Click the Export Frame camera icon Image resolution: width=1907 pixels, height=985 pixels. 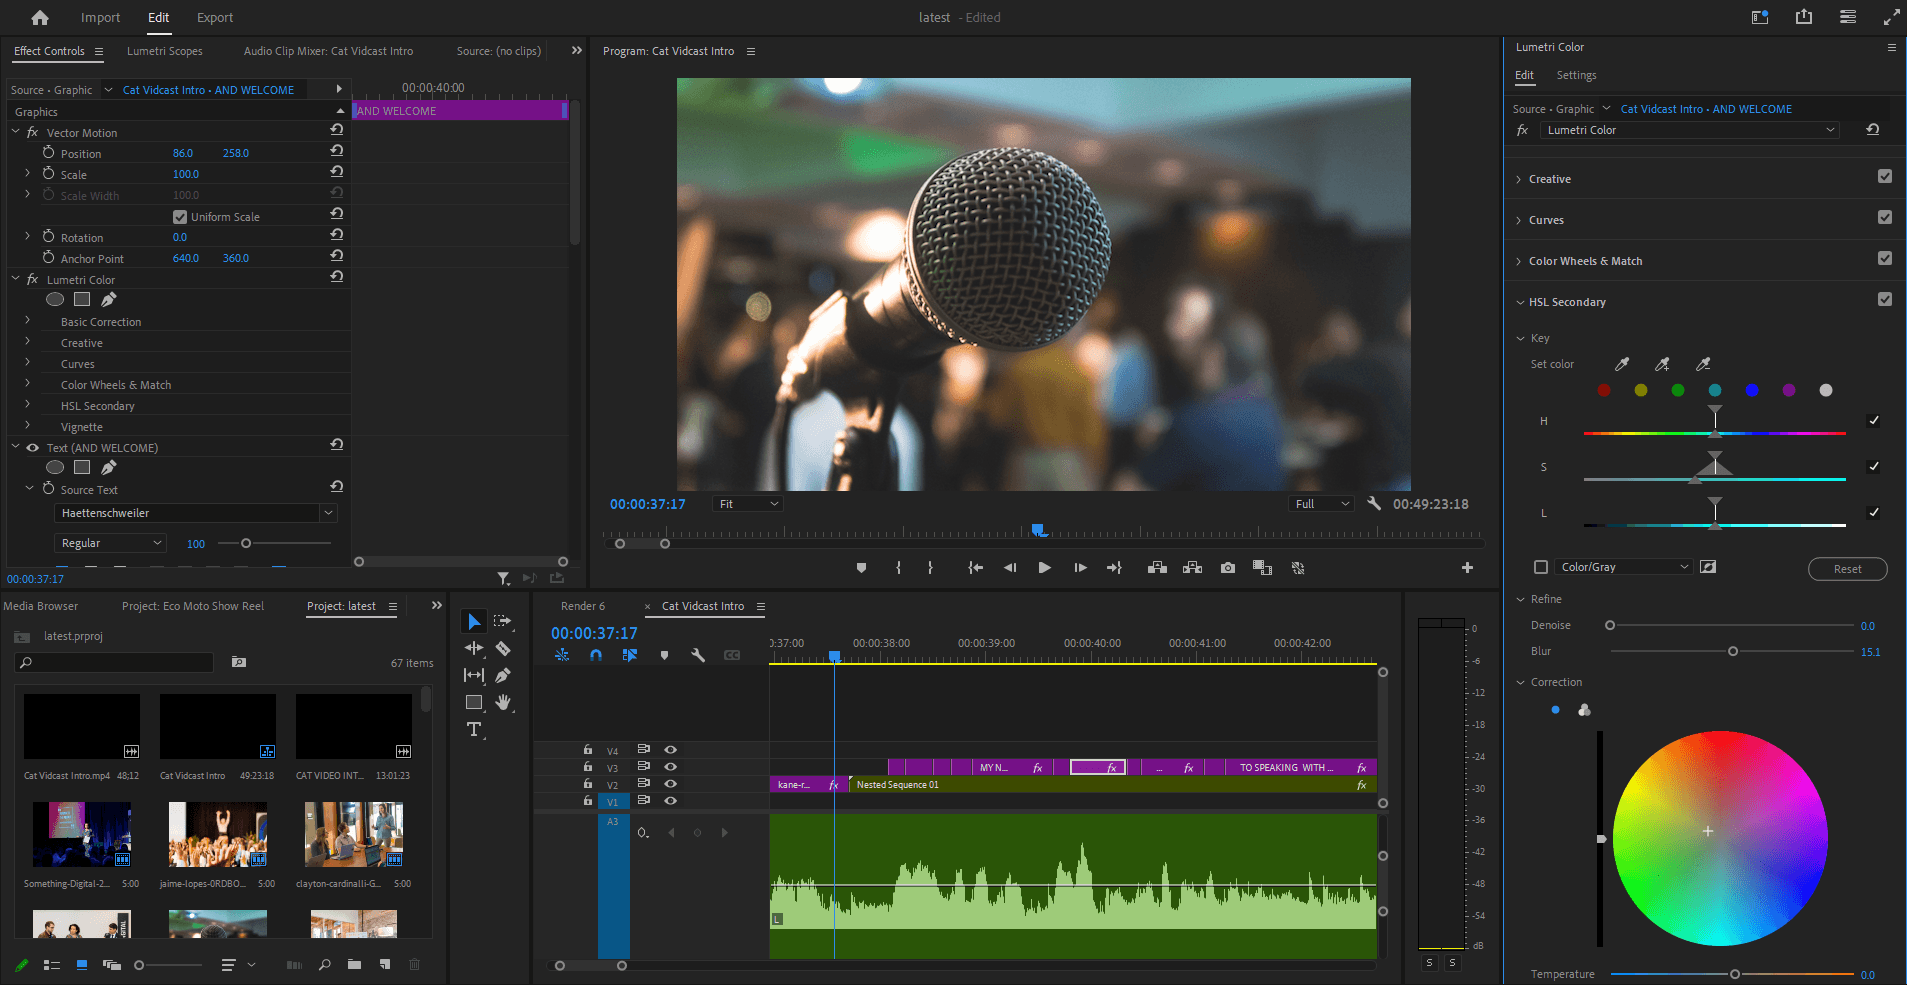coord(1227,568)
